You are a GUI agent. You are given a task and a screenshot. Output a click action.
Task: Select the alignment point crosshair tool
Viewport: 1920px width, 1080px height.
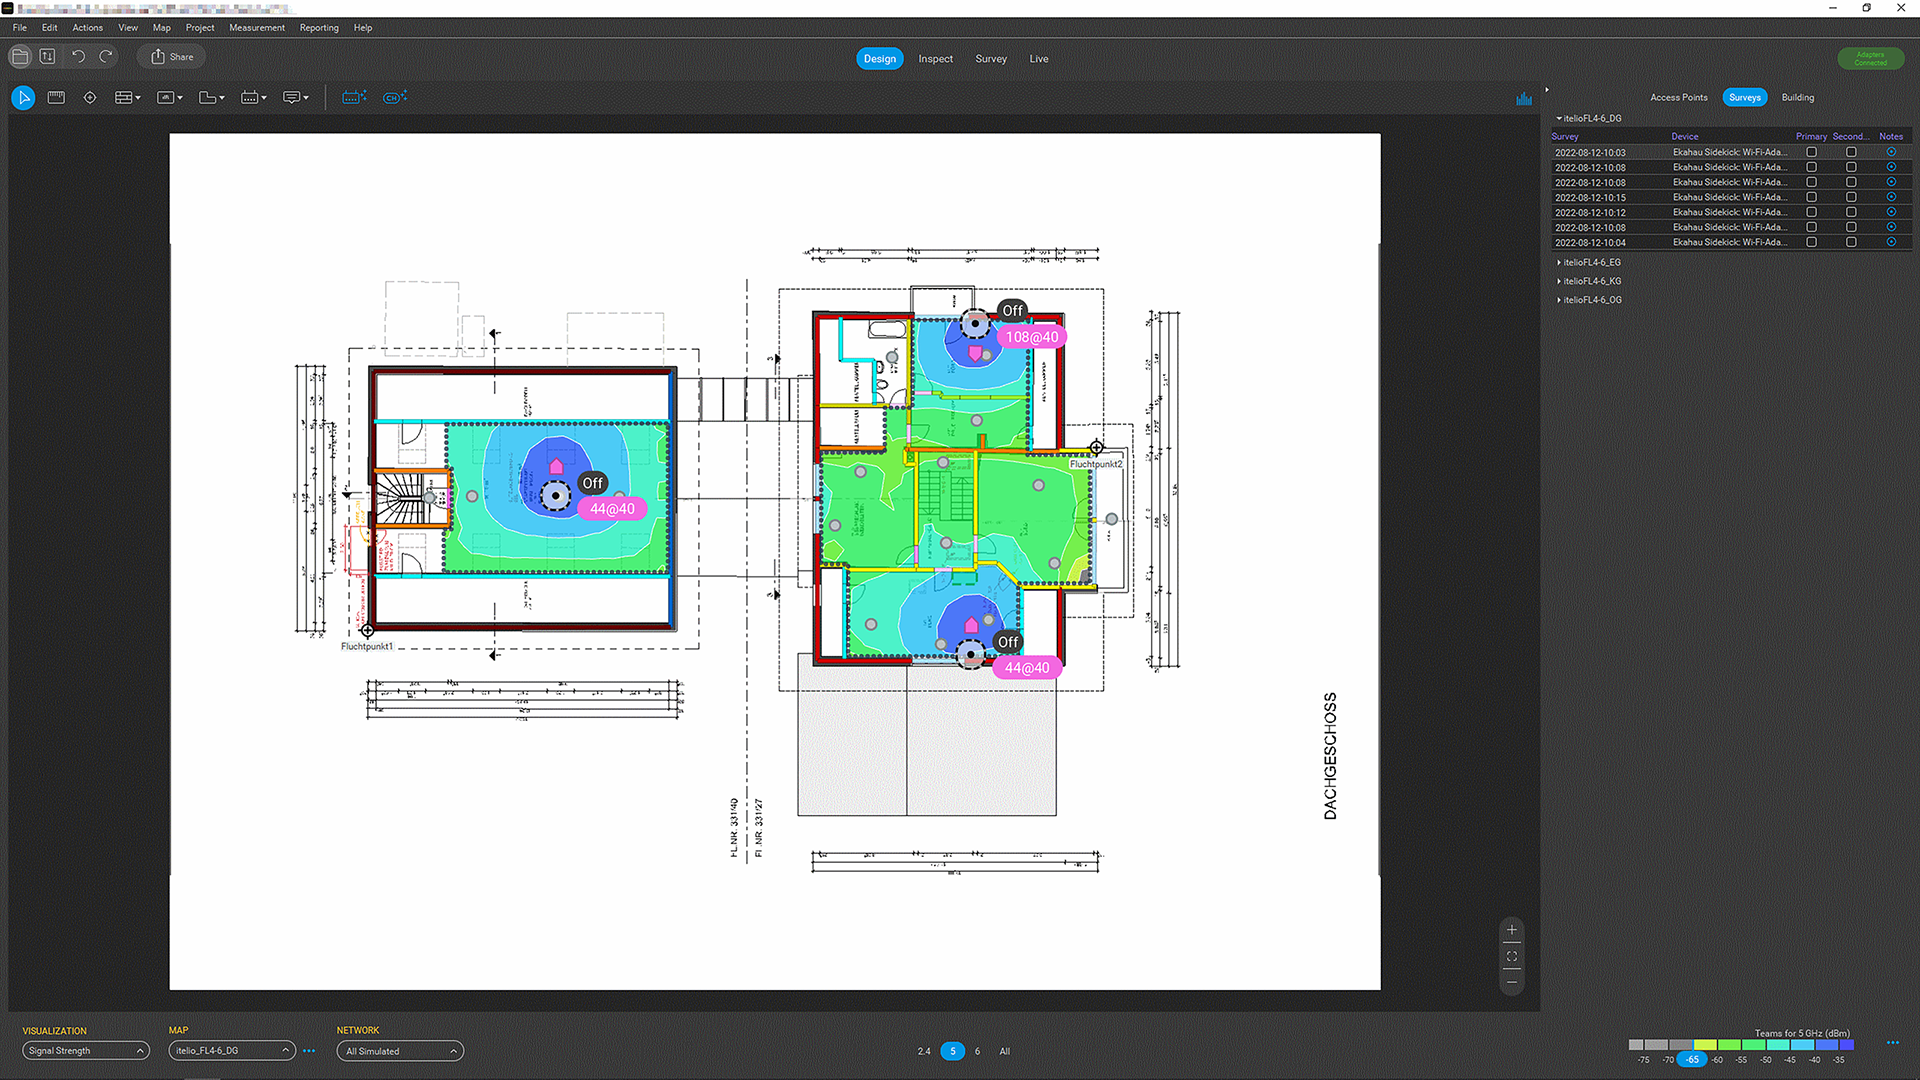pyautogui.click(x=90, y=97)
